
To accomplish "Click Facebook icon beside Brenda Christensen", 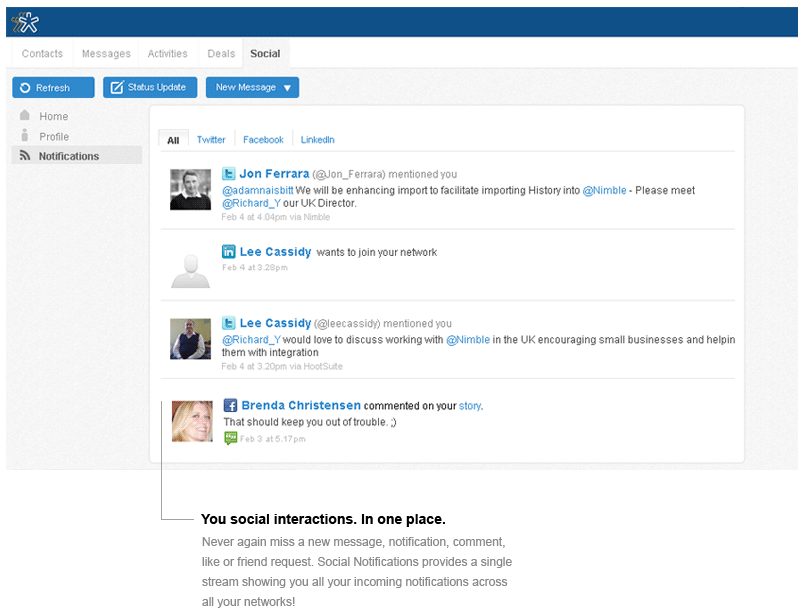I will coord(230,406).
